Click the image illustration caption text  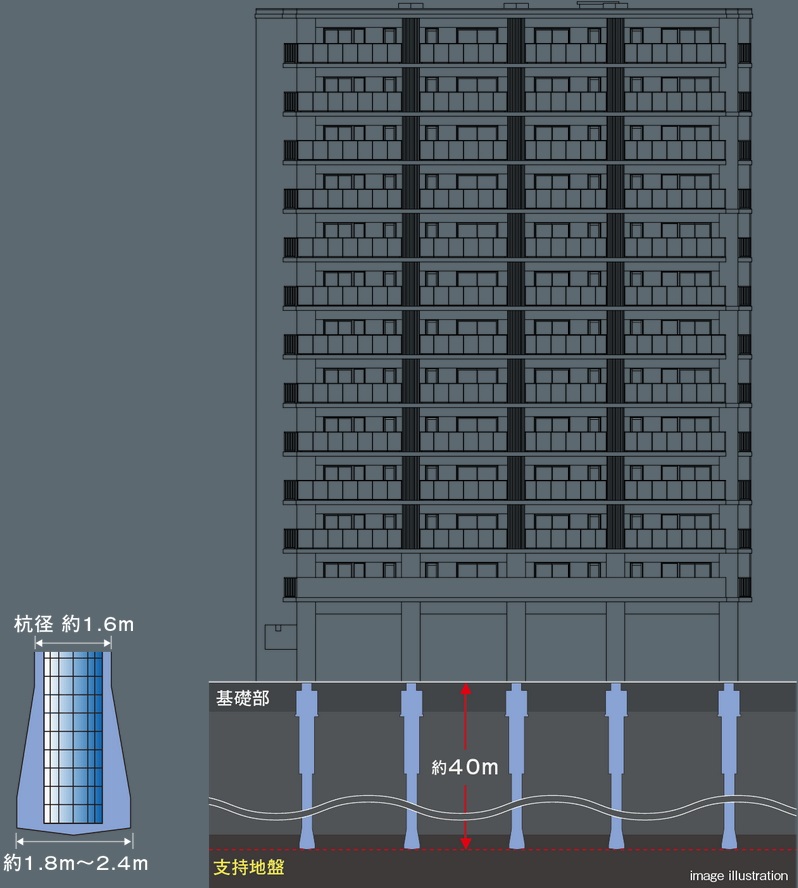click(x=738, y=875)
